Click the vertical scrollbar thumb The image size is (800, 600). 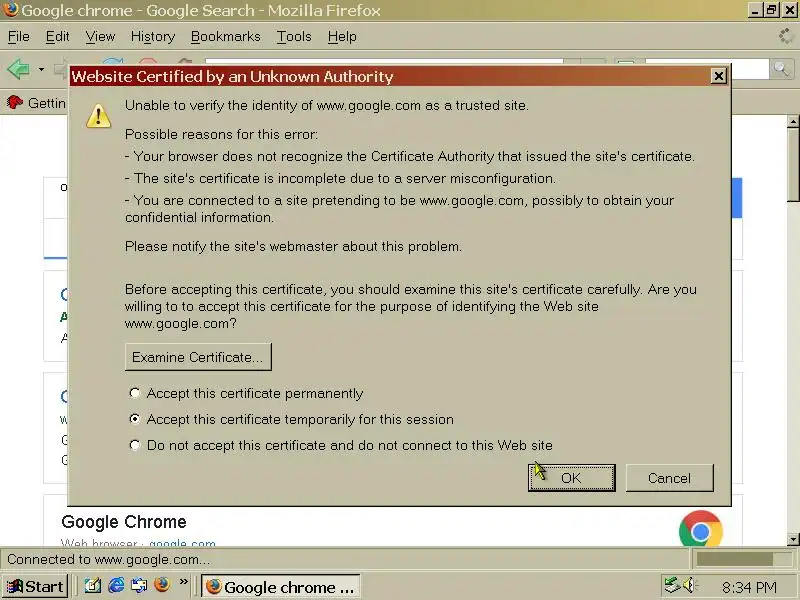793,165
